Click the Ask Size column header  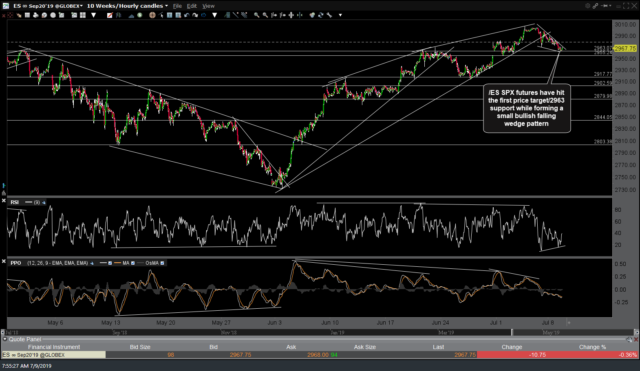364,347
